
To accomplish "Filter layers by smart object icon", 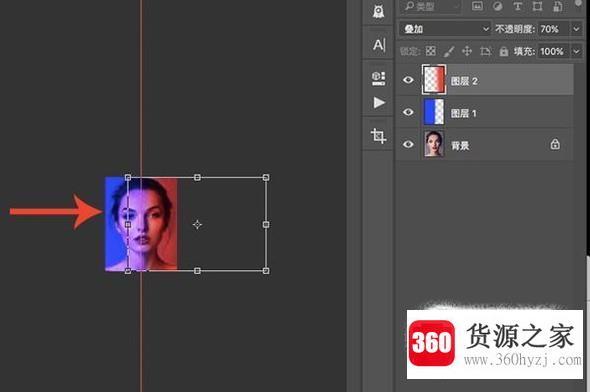I will (x=557, y=6).
